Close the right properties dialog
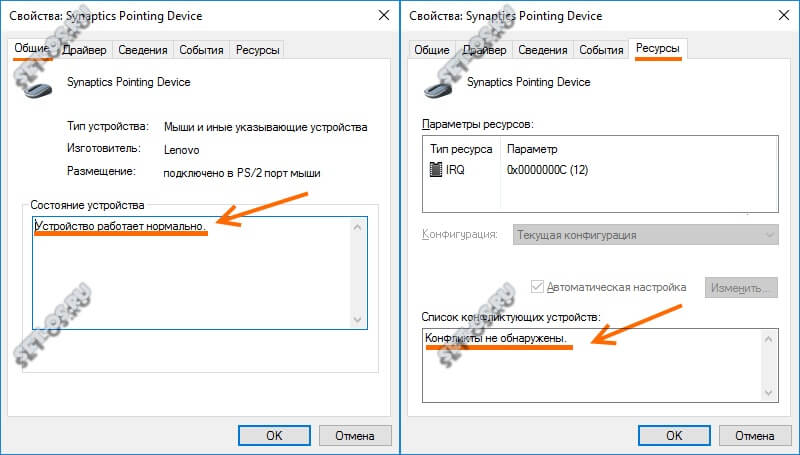This screenshot has height=455, width=800. click(x=783, y=15)
